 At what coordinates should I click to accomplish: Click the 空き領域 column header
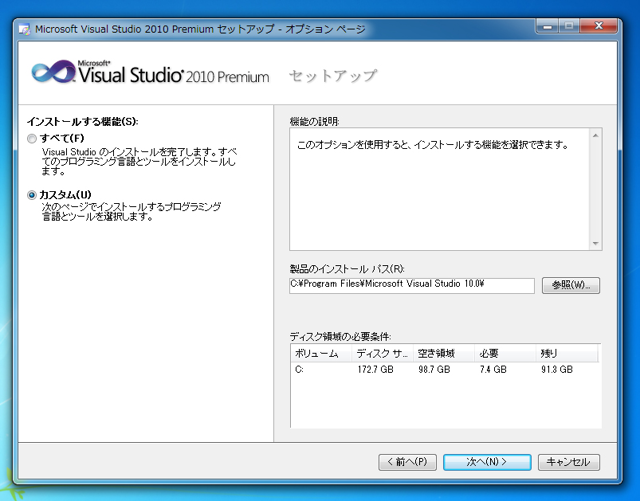(444, 354)
